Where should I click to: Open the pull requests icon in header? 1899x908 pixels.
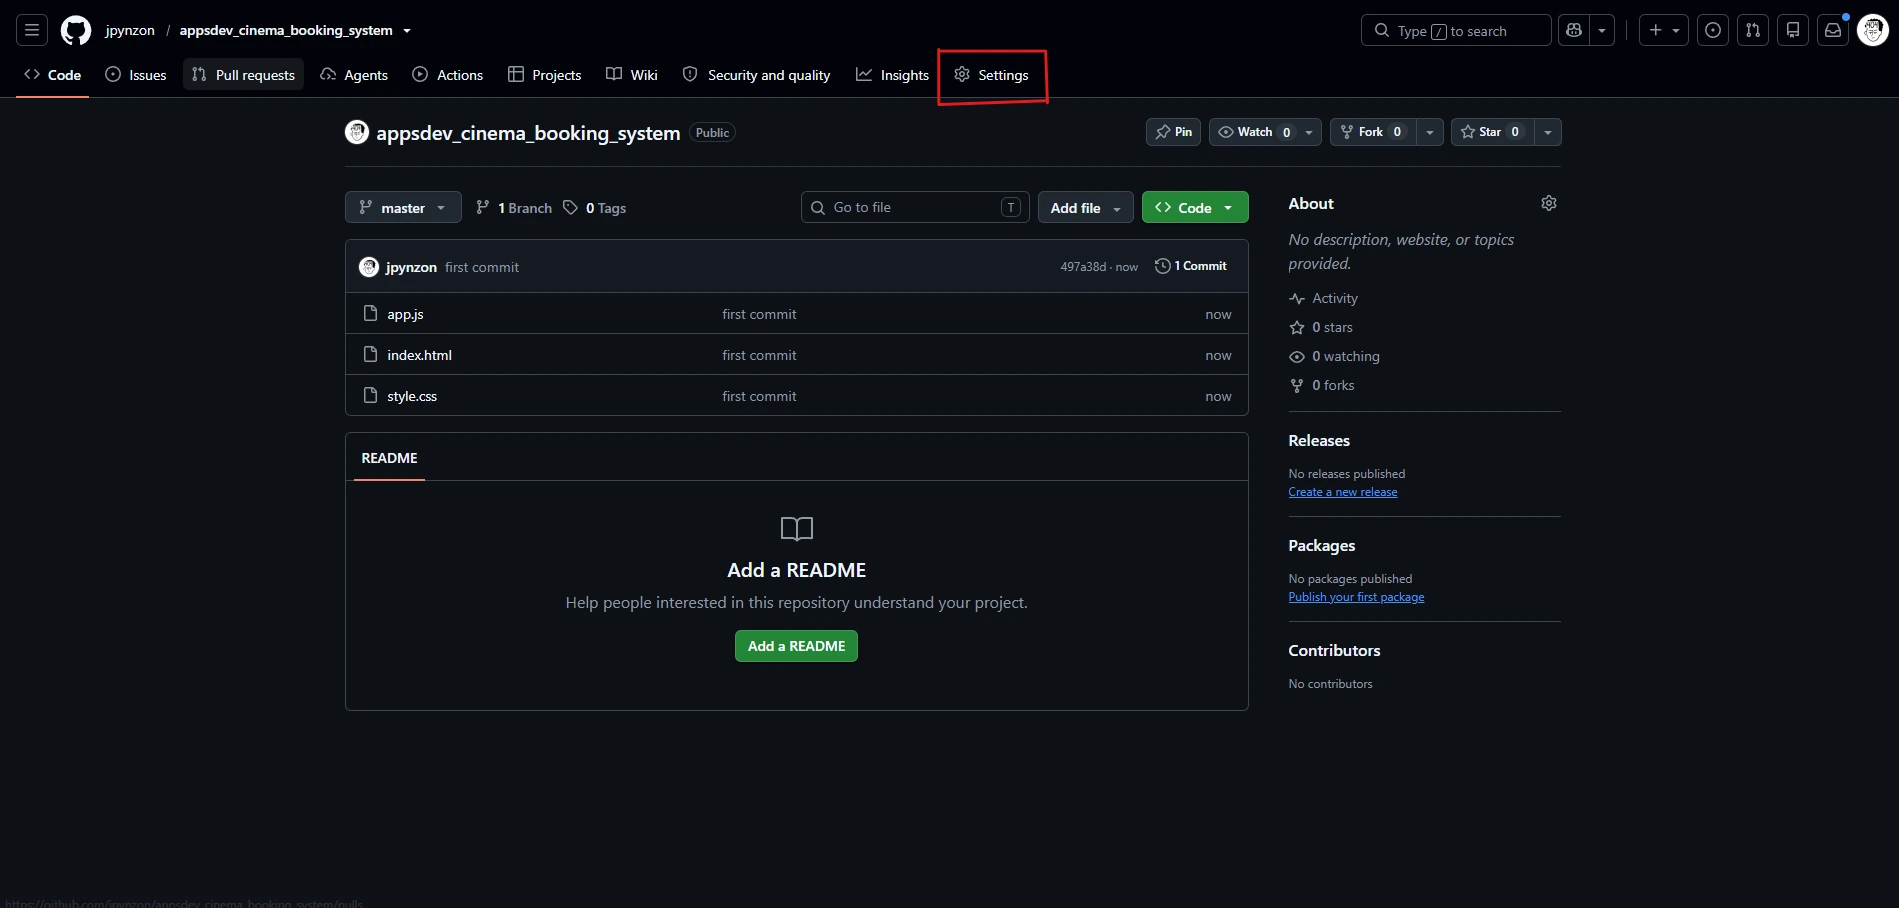point(1753,31)
